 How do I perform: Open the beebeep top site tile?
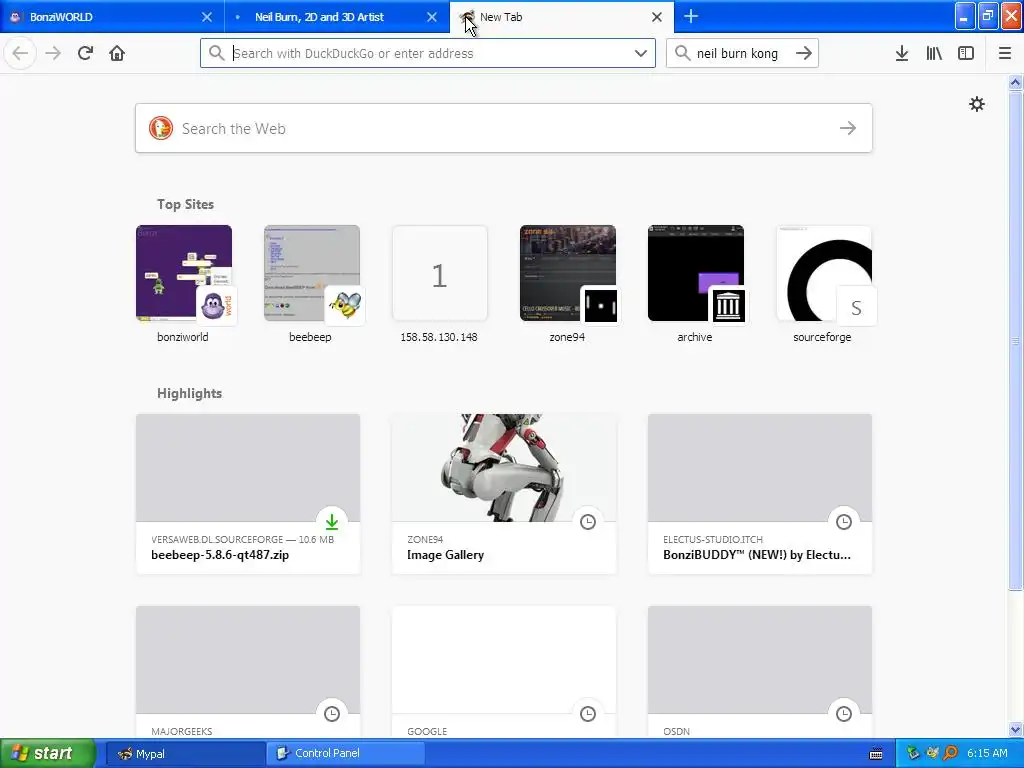click(312, 284)
